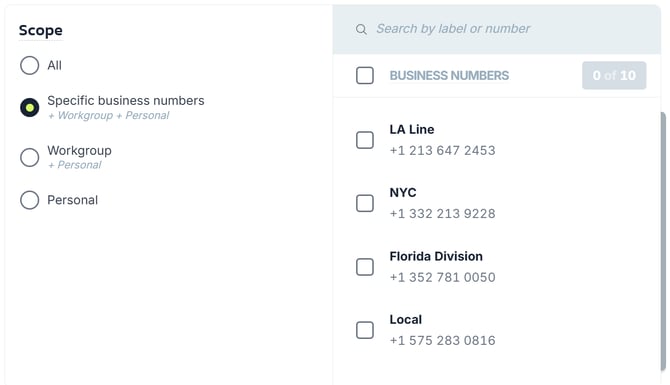Tick the Local number checkbox

pos(365,330)
